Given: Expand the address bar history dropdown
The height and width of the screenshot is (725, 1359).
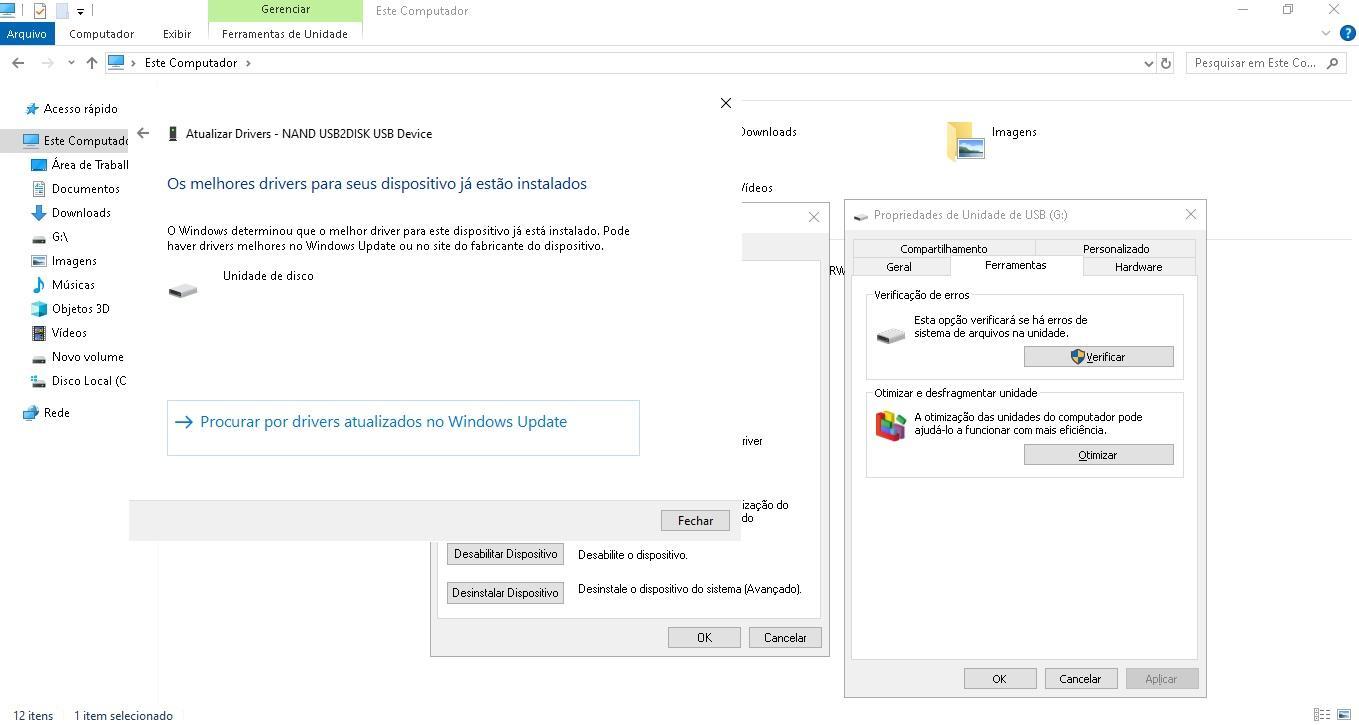Looking at the screenshot, I should [1148, 63].
